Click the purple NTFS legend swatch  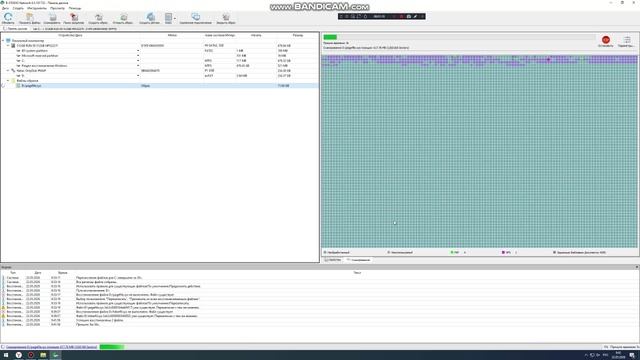point(503,253)
